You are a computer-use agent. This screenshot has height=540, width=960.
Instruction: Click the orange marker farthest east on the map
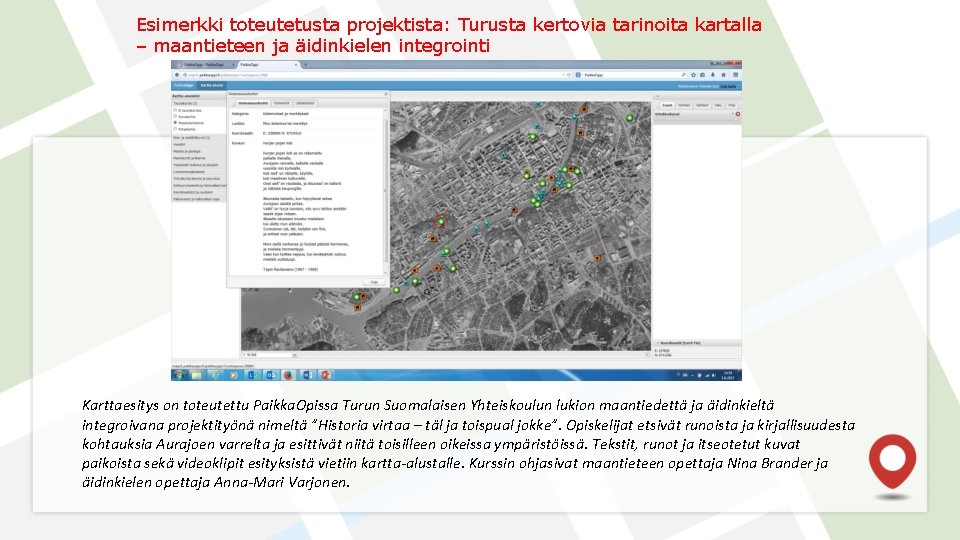[x=597, y=258]
